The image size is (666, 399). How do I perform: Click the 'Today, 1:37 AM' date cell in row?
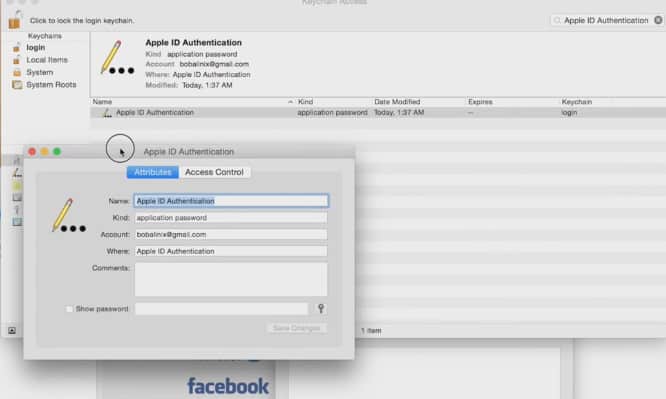pos(399,113)
